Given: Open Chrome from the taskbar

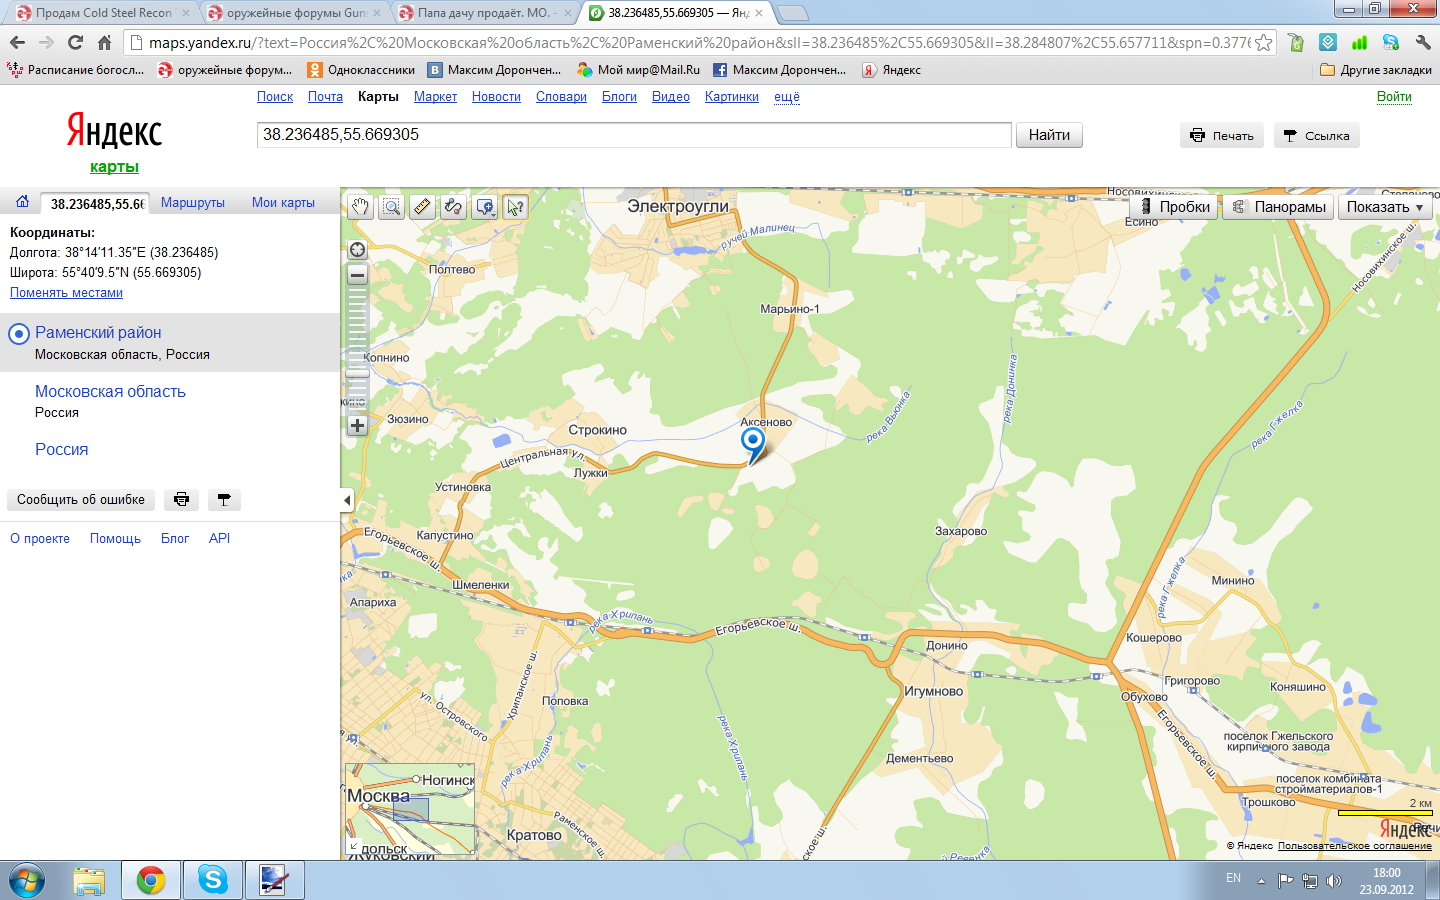Looking at the screenshot, I should [x=151, y=880].
